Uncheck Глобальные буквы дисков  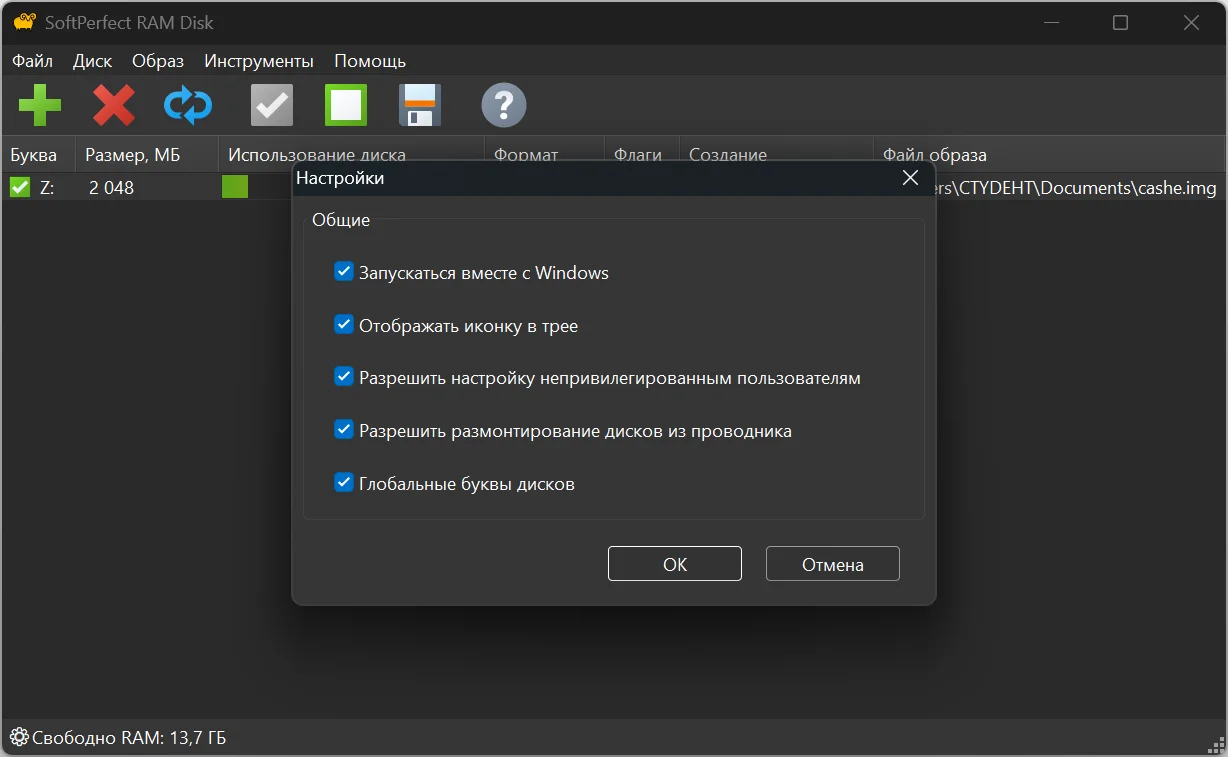coord(344,484)
